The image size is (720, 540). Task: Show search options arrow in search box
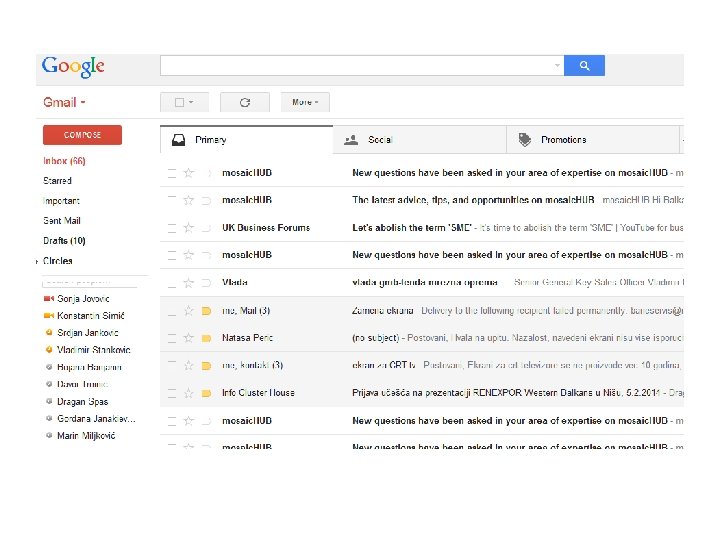(x=557, y=65)
